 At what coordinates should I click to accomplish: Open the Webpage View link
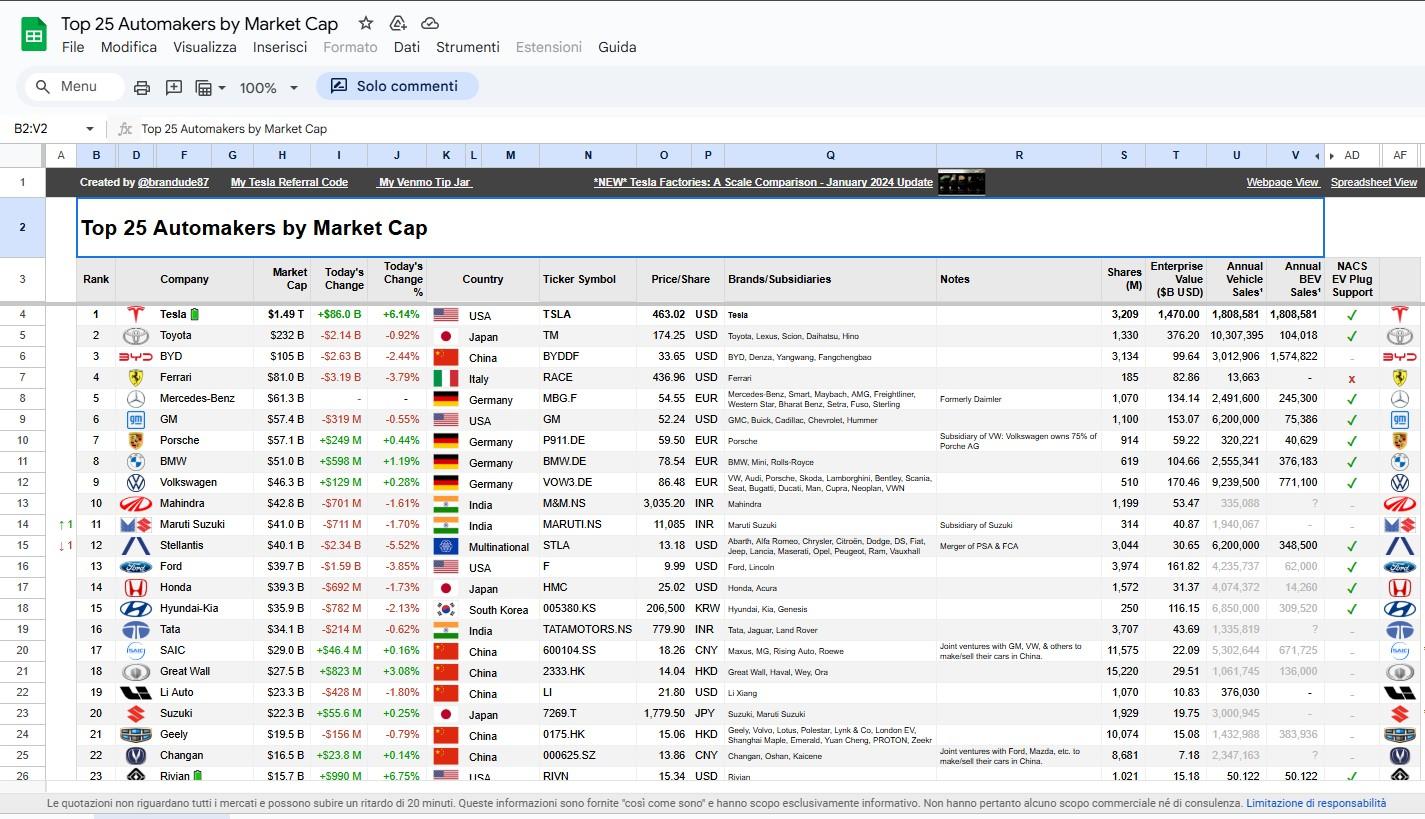[1283, 183]
